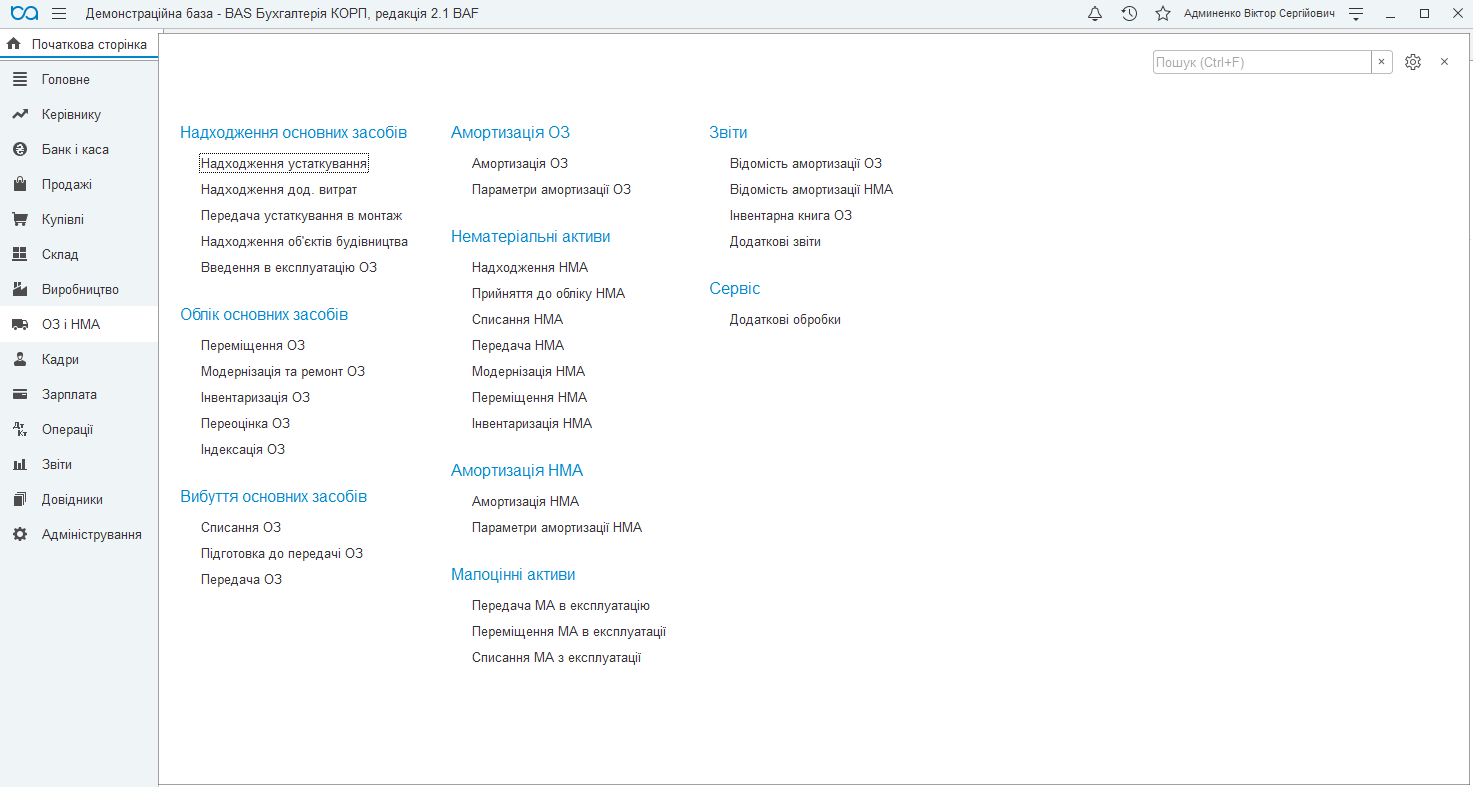Select Модернізація НМА
Viewport: 1473px width, 787px height.
tap(529, 372)
